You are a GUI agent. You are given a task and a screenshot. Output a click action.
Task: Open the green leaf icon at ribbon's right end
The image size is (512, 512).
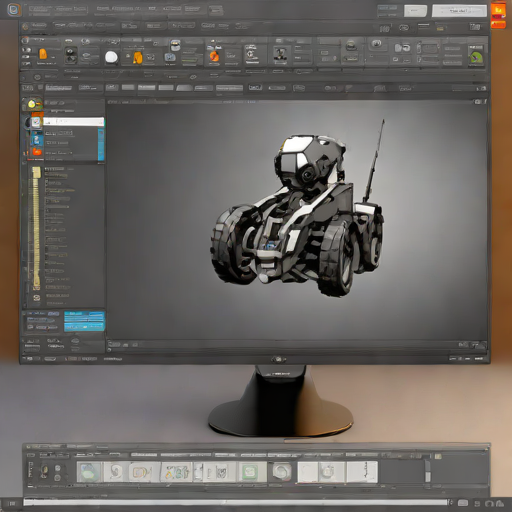click(476, 57)
